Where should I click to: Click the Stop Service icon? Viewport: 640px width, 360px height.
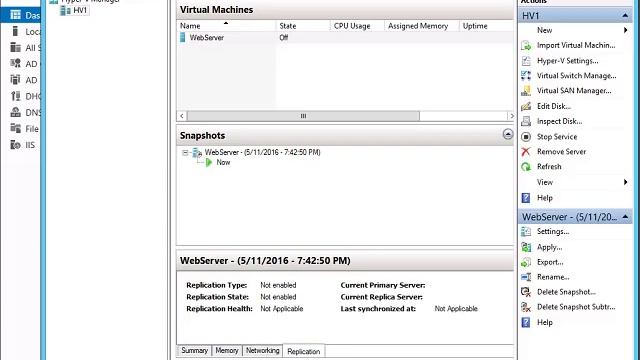[526, 137]
